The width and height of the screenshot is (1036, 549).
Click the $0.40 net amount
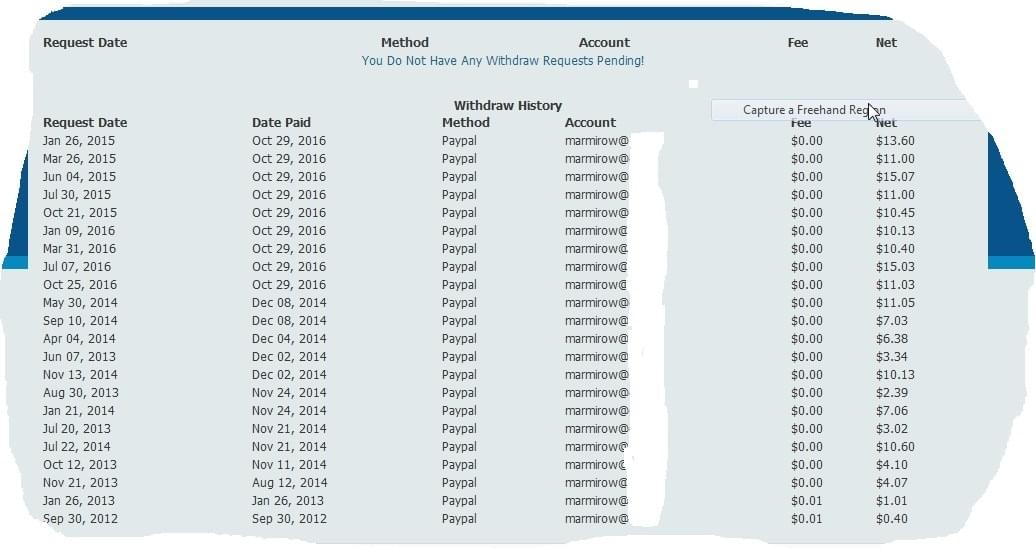point(892,519)
